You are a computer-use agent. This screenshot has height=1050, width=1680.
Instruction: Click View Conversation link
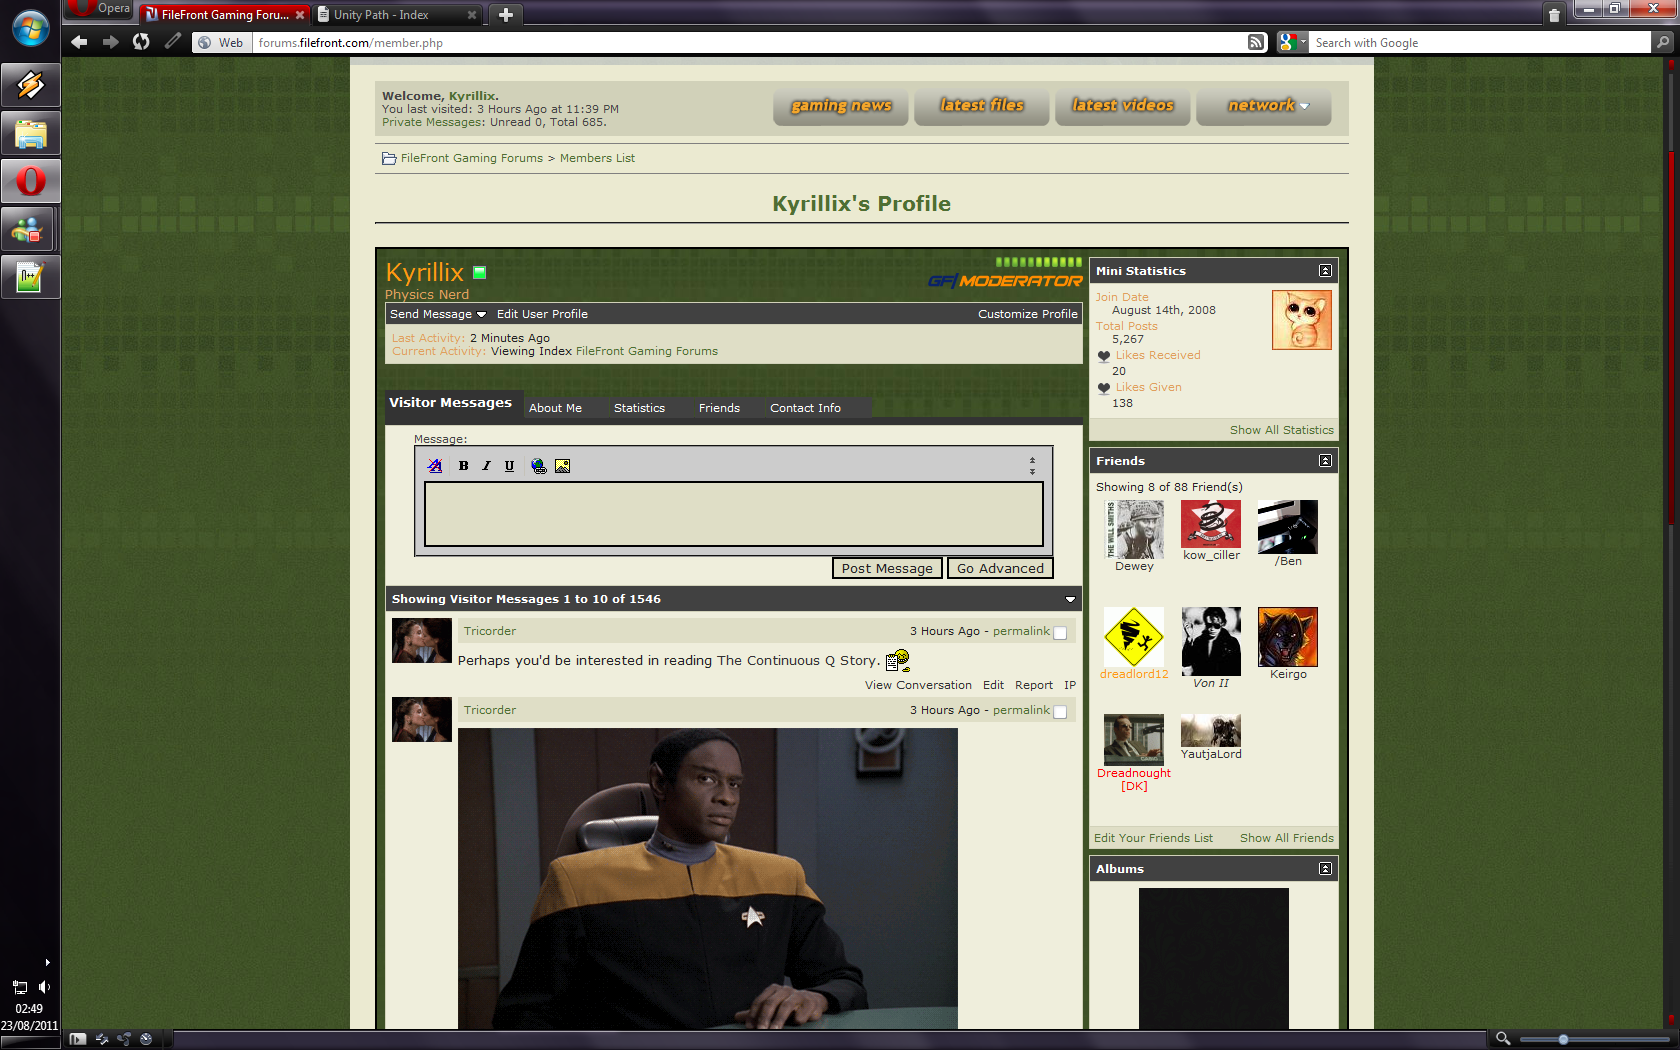coord(918,685)
